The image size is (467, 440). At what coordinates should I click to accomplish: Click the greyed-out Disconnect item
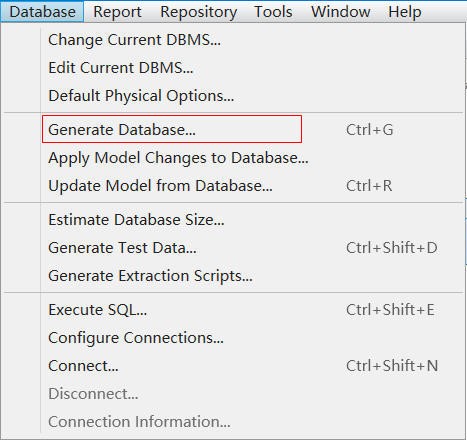(x=233, y=394)
